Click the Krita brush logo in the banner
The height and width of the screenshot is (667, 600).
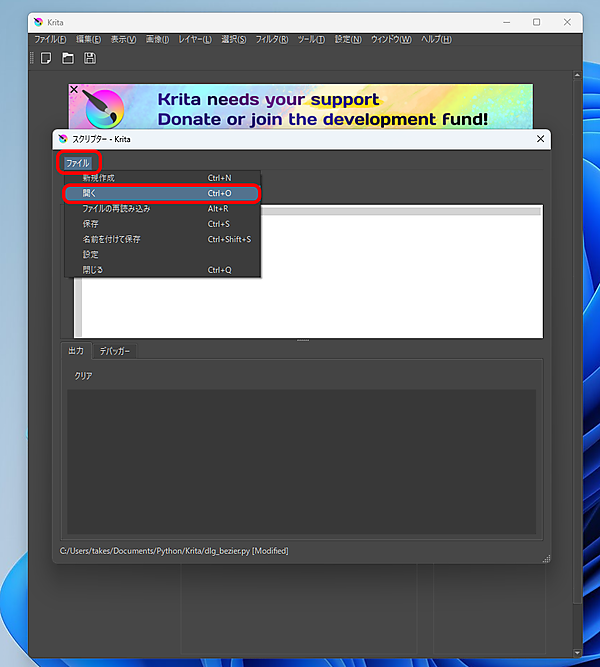(104, 108)
